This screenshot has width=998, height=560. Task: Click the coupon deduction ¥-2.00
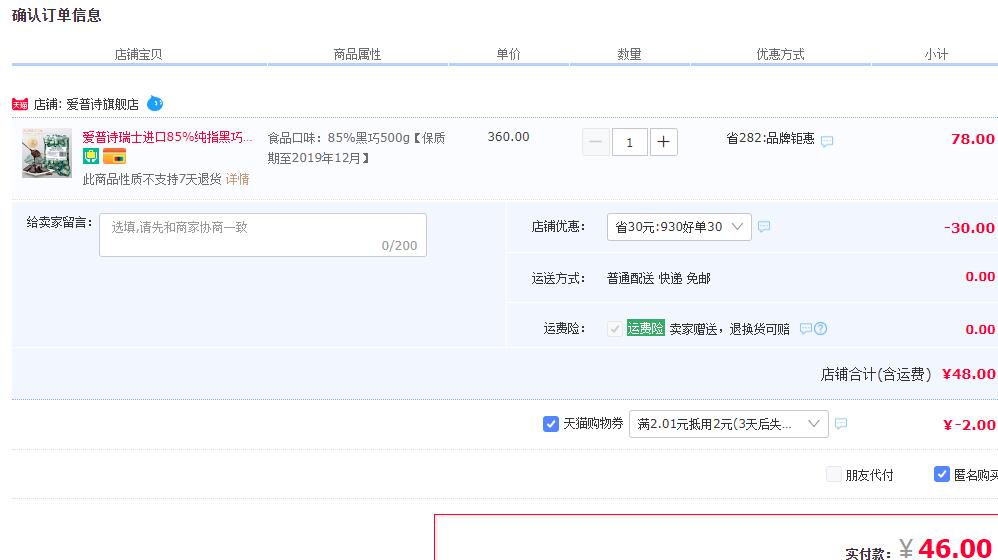tap(969, 425)
